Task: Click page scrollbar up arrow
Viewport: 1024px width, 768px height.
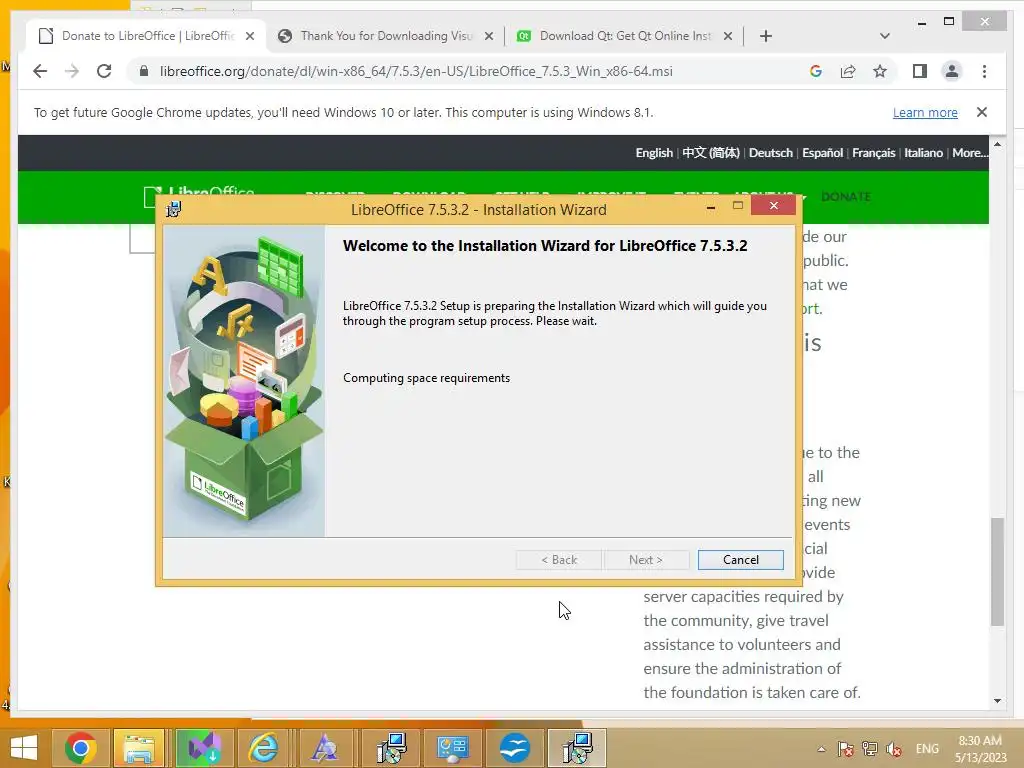Action: click(997, 144)
